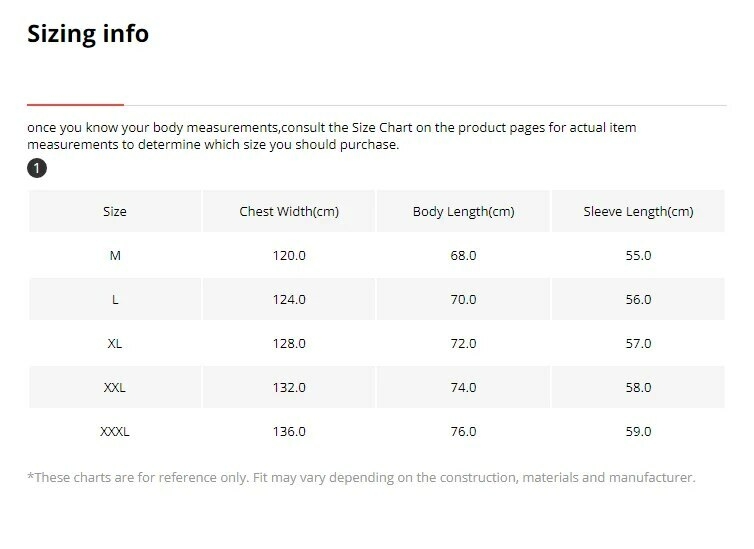Select the XXL size row label
This screenshot has height=549, width=754.
(115, 388)
